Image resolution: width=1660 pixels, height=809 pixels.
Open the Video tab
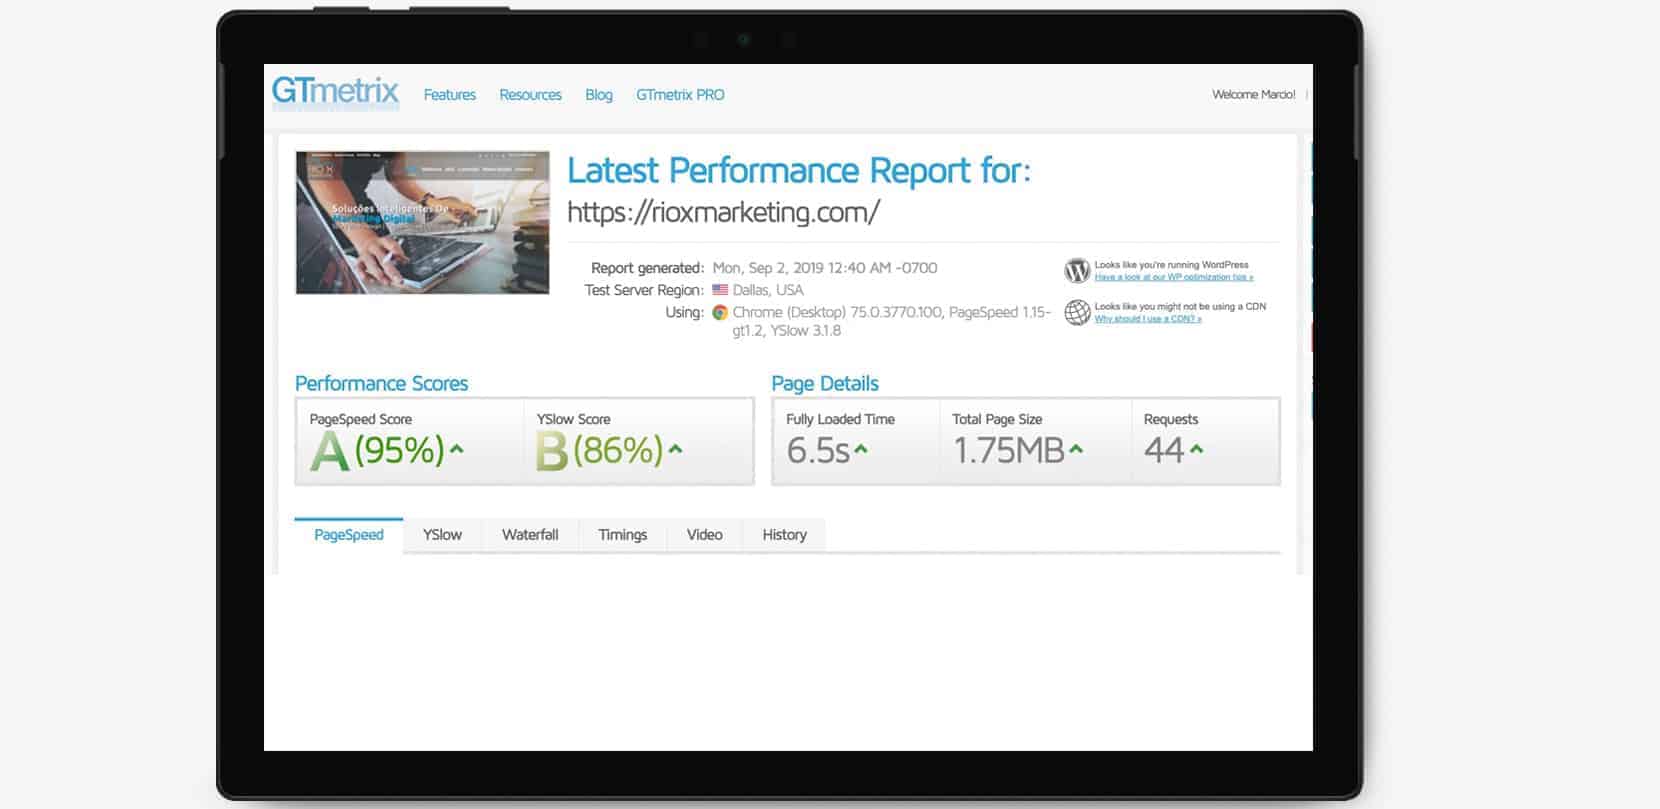[x=705, y=535]
